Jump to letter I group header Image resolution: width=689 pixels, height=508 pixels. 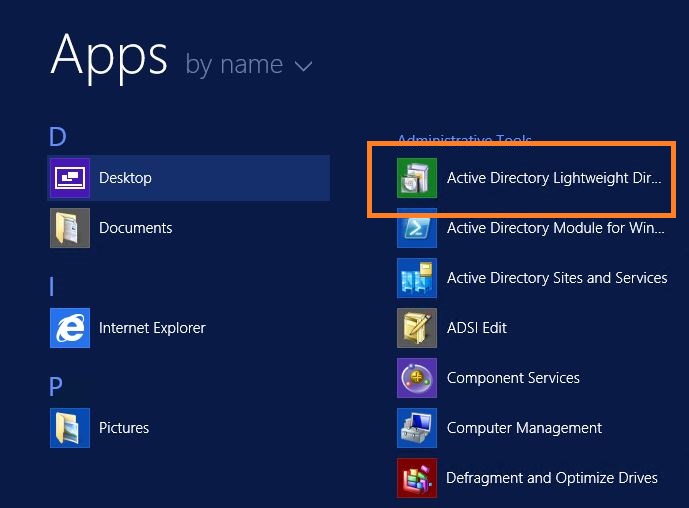pyautogui.click(x=52, y=287)
